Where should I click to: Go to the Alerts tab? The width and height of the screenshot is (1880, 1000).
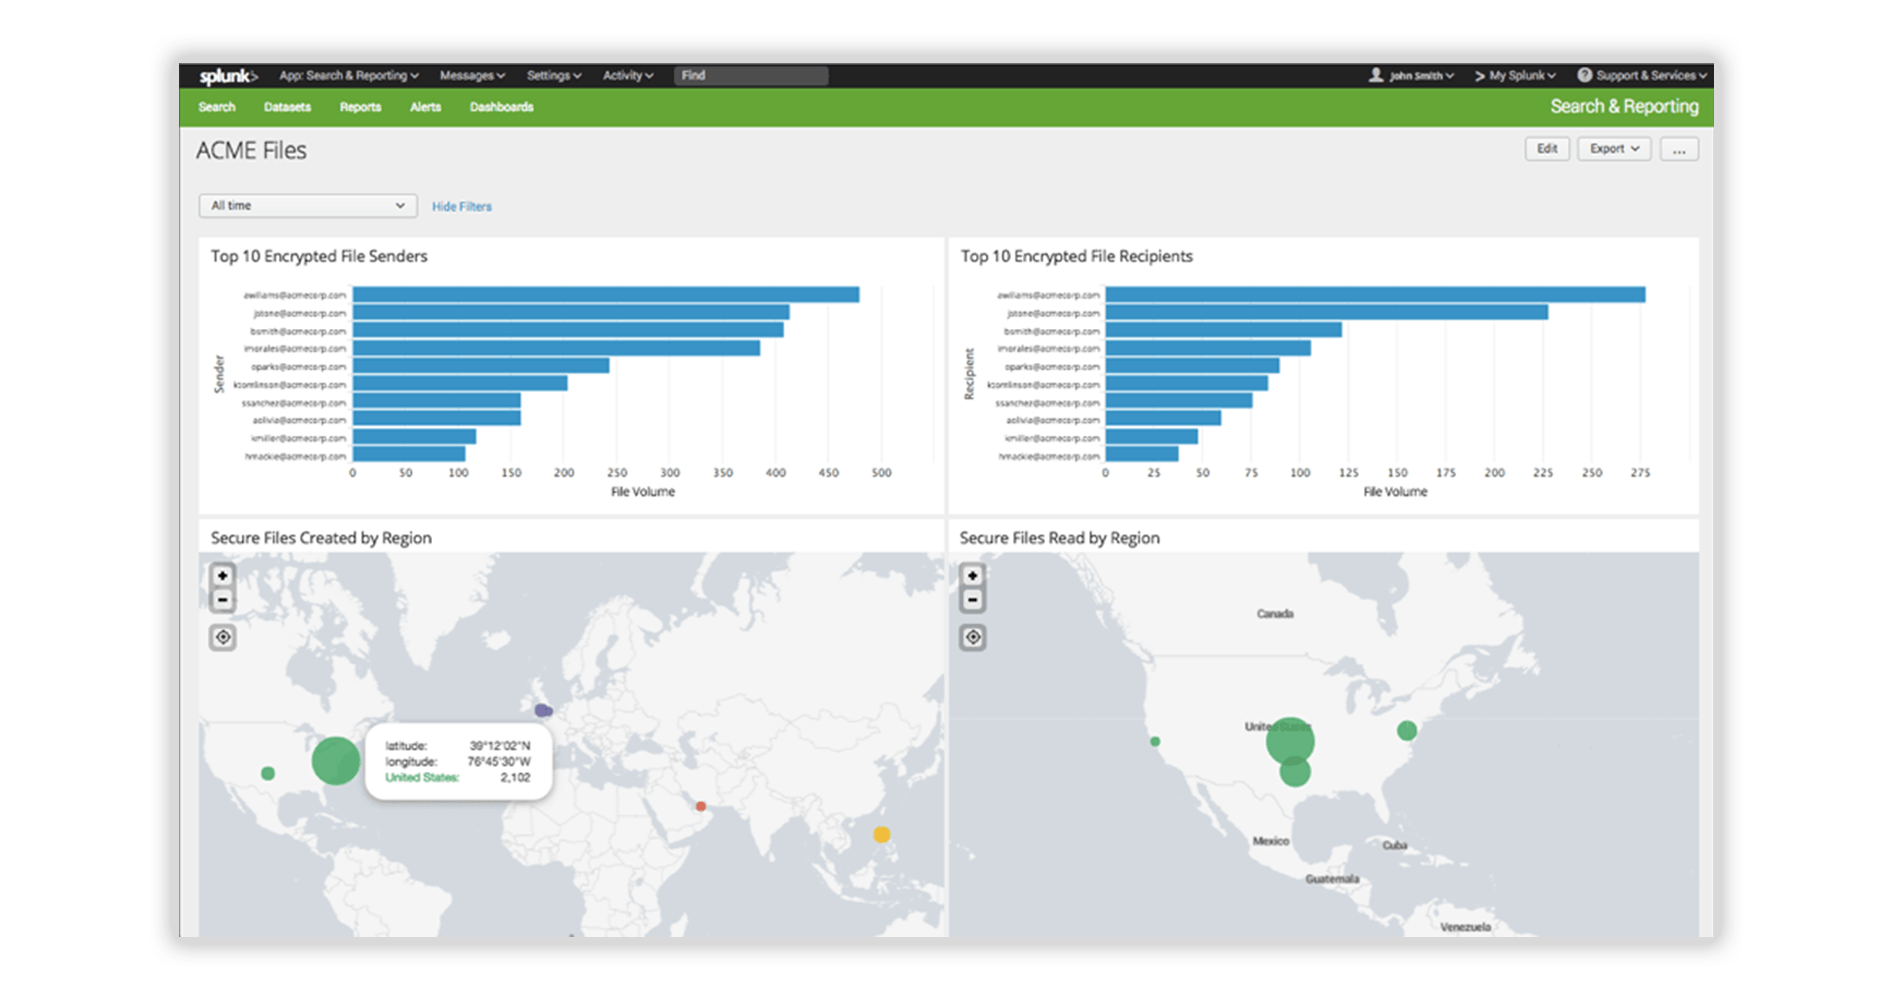[x=425, y=107]
